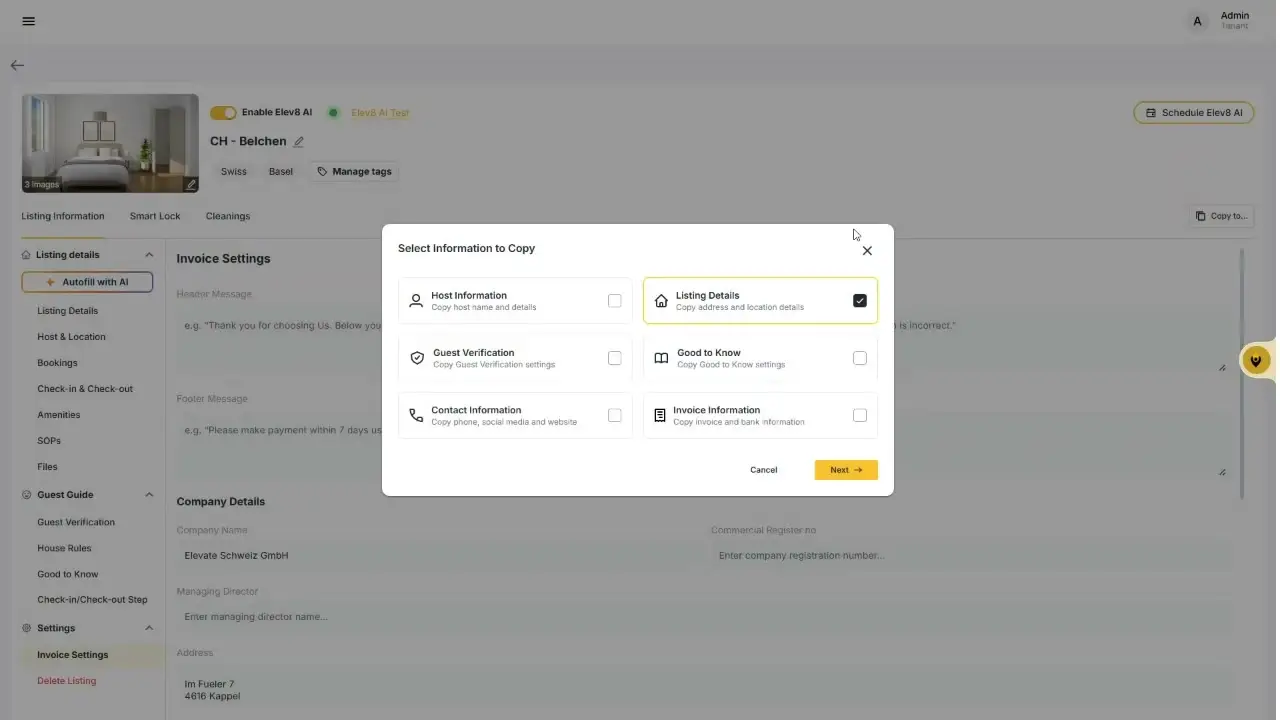Close the Select Information dialog
Viewport: 1280px width, 720px height.
867,251
